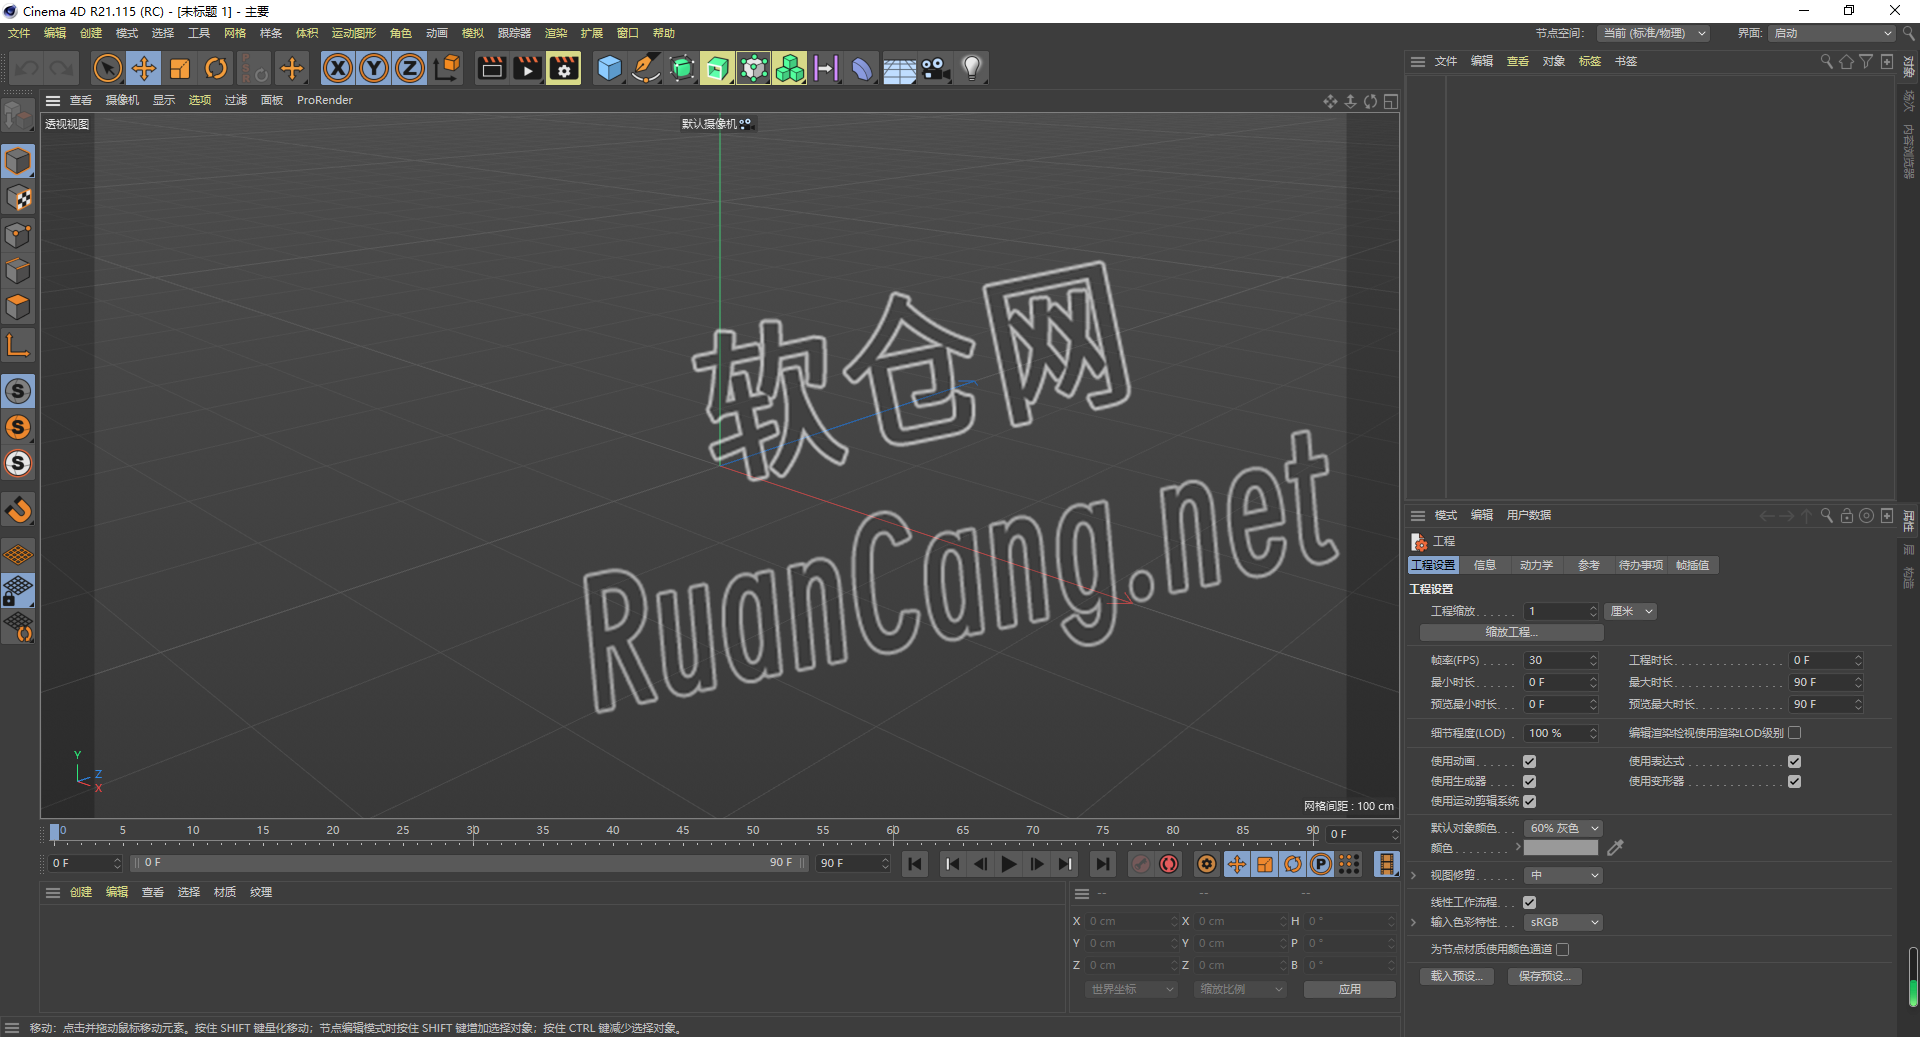Open the sRGB input color profile dropdown
The image size is (1920, 1037).
click(x=1562, y=922)
